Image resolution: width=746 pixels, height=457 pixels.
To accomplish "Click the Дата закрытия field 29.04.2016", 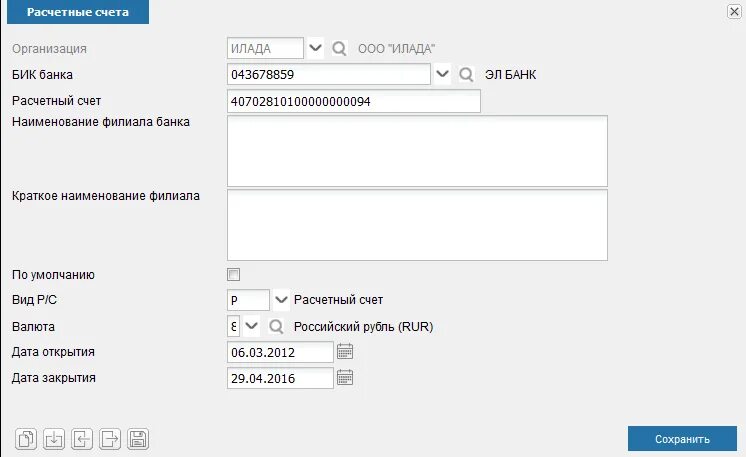I will [280, 378].
